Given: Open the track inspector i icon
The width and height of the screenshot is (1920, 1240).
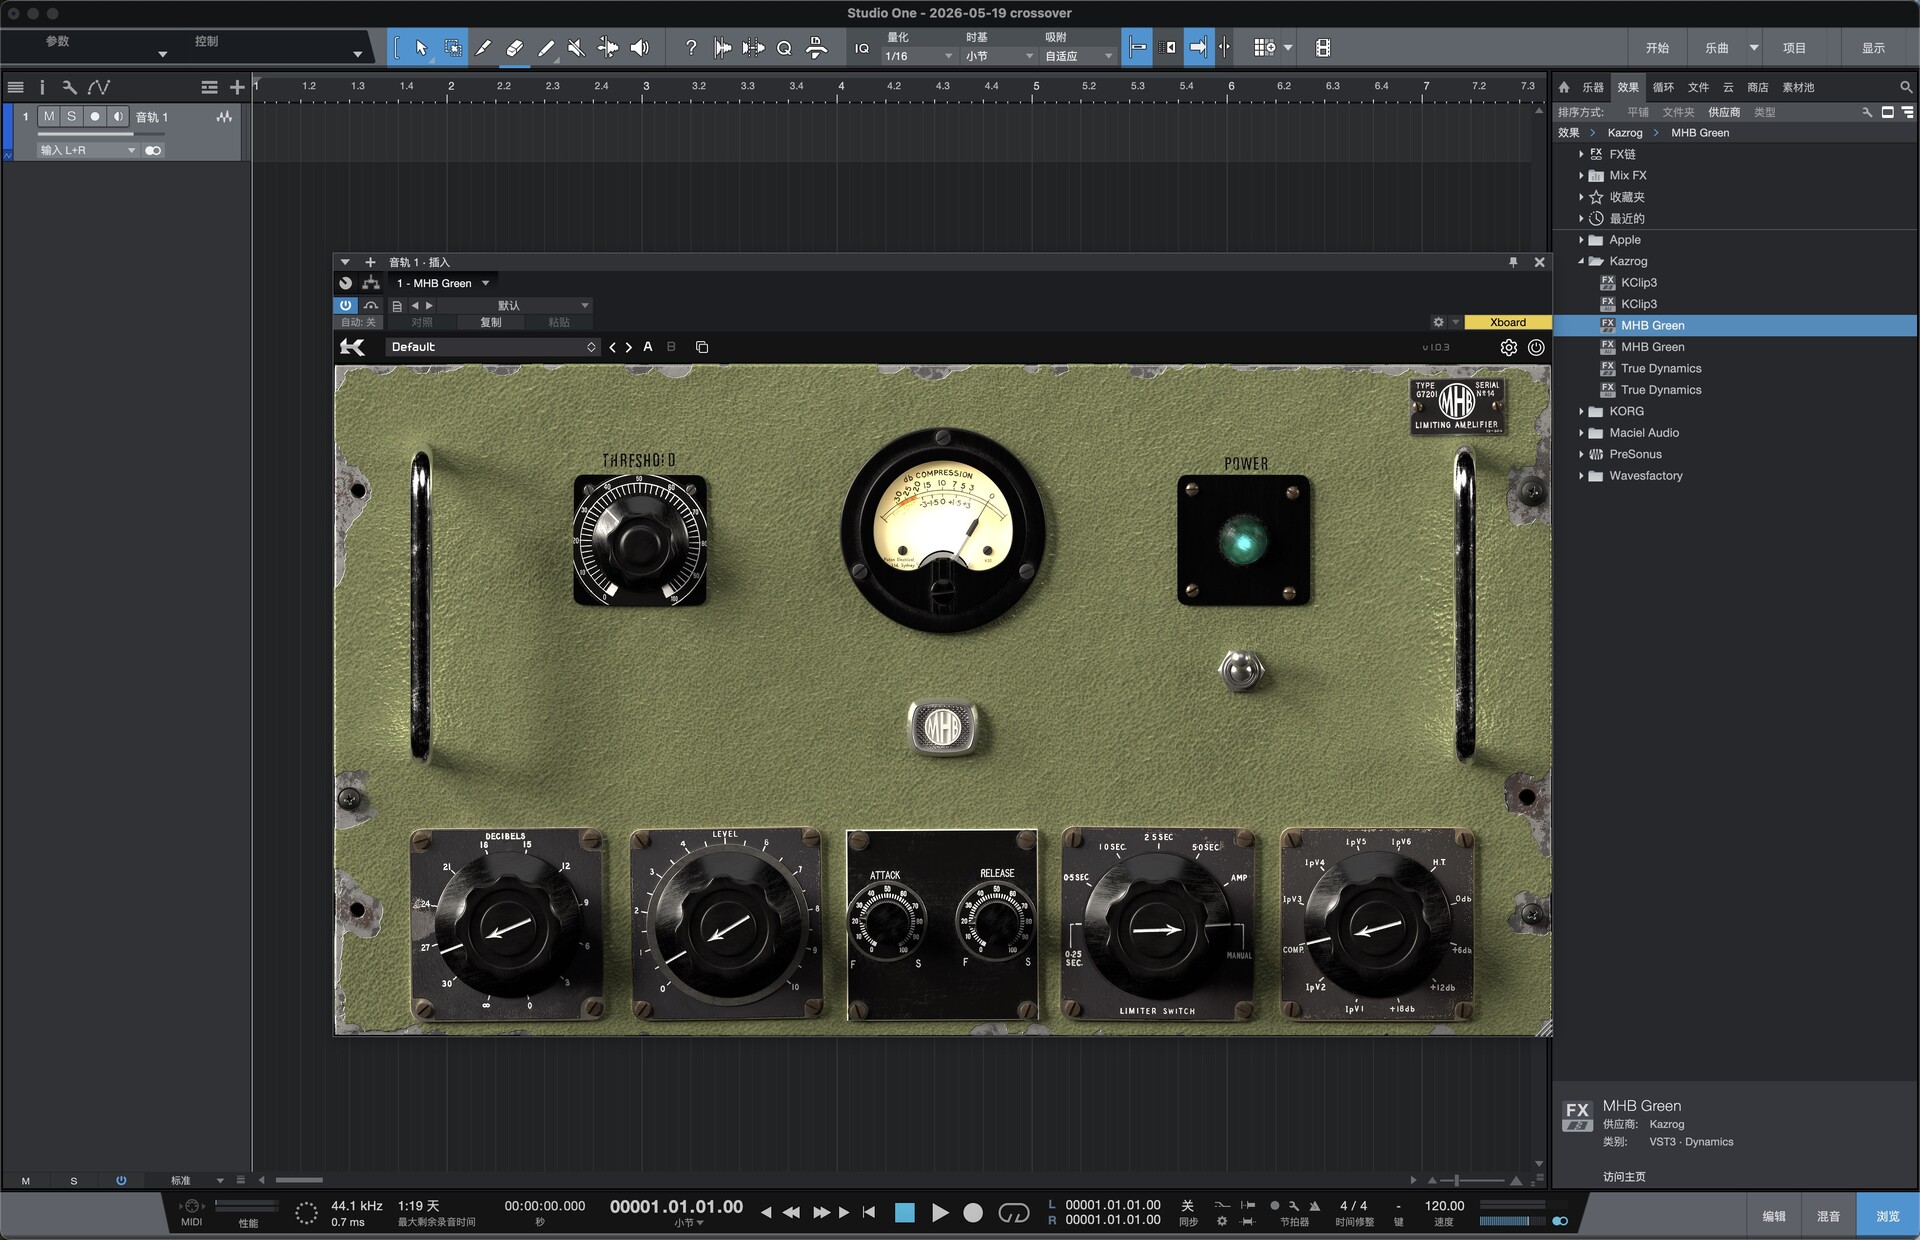Looking at the screenshot, I should [42, 87].
